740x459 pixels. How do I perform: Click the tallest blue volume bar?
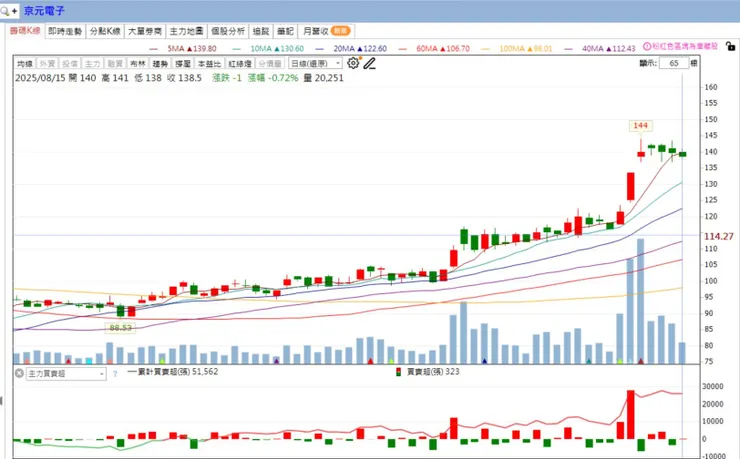[640, 301]
